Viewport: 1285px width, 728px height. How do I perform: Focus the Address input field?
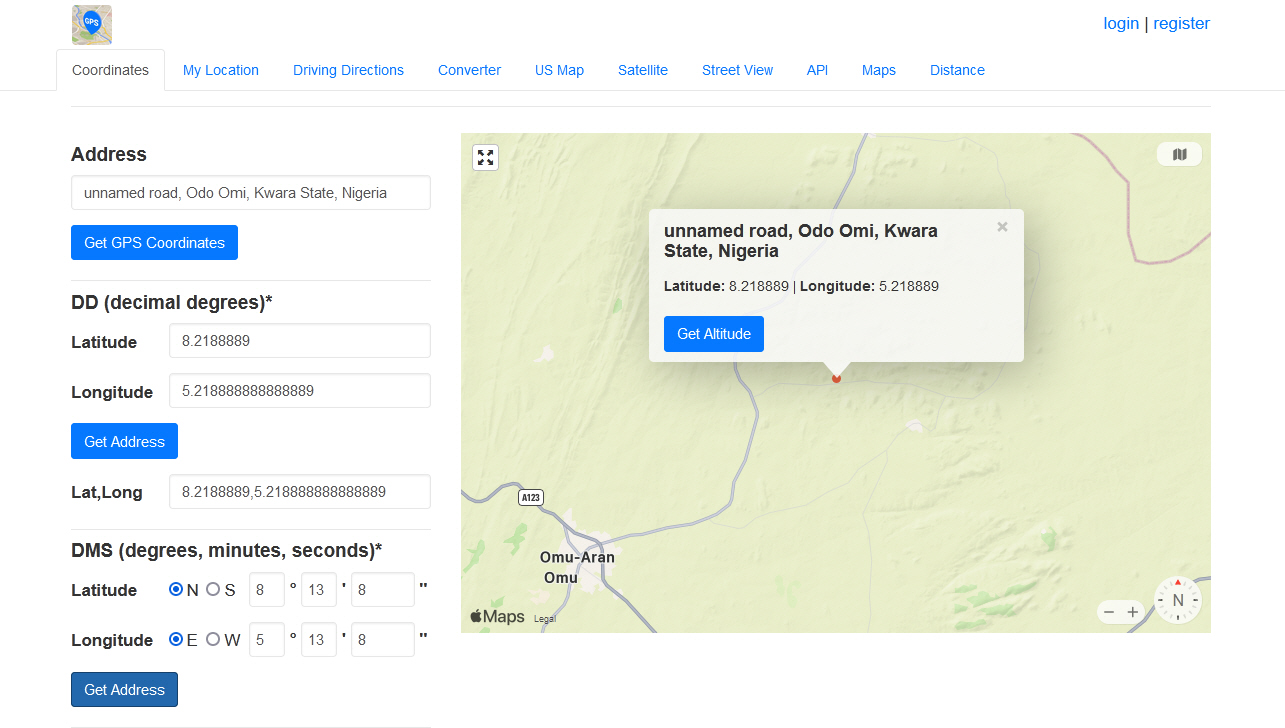coord(251,193)
